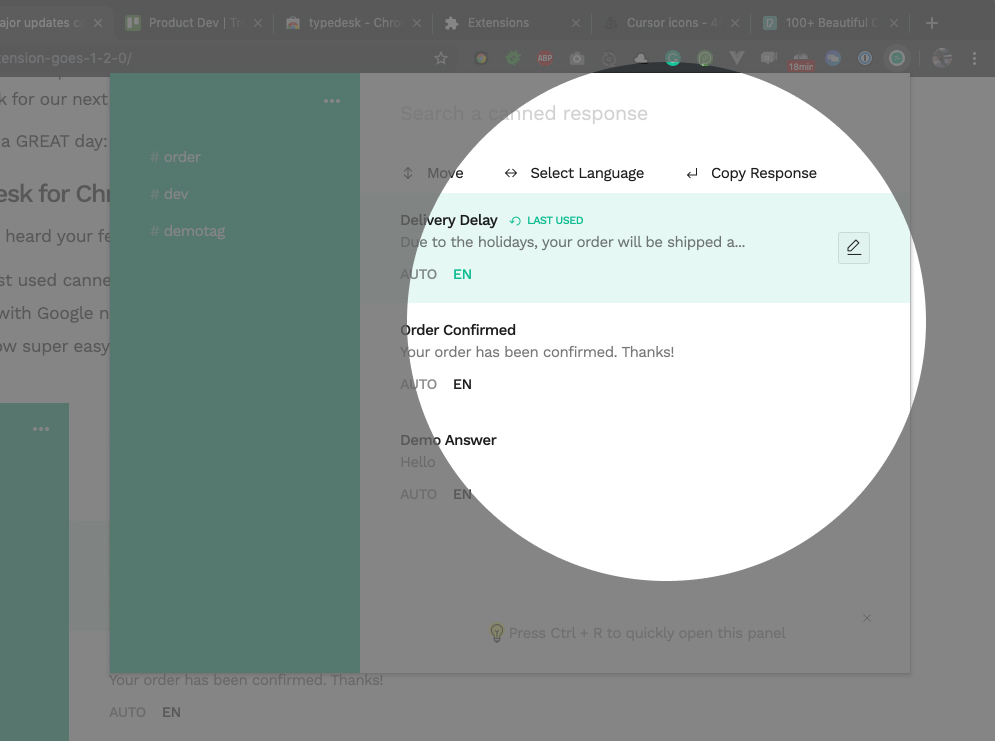
Task: Dismiss the Ctrl + R tip with the X
Action: pos(867,618)
